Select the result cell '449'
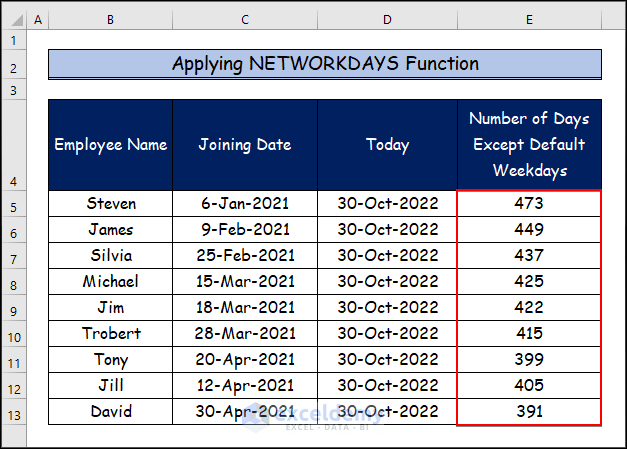This screenshot has height=449, width=627. [x=529, y=229]
